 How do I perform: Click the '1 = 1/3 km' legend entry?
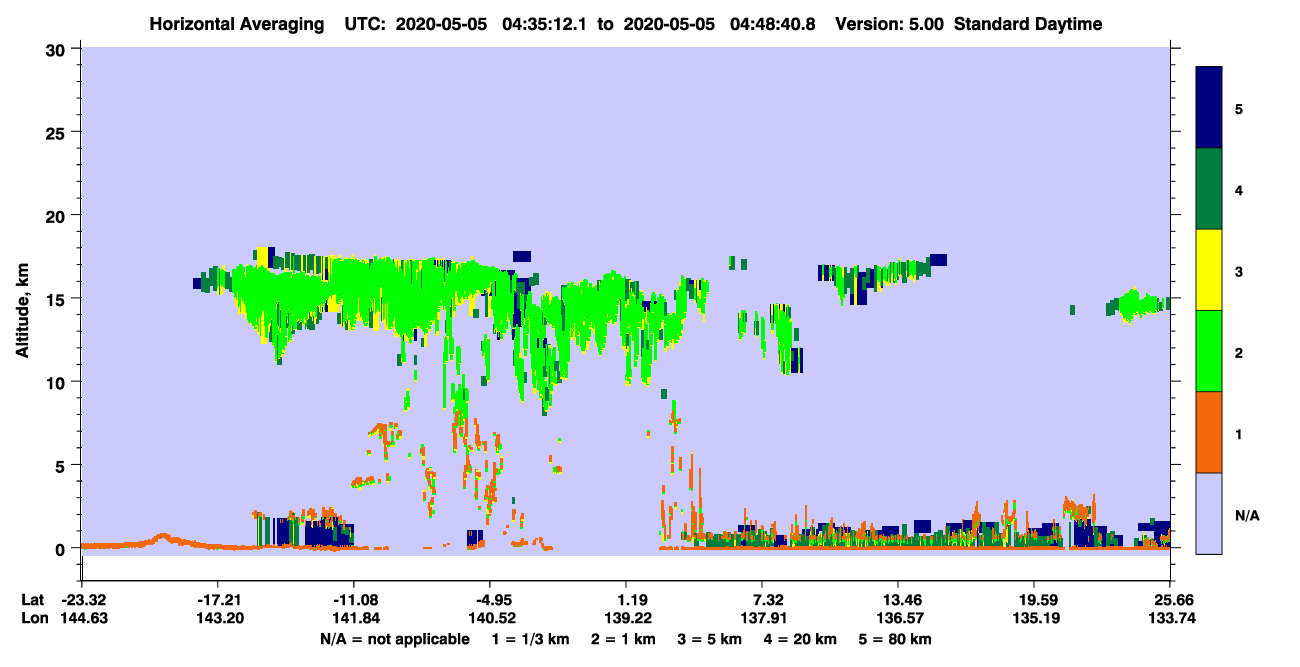coord(530,639)
